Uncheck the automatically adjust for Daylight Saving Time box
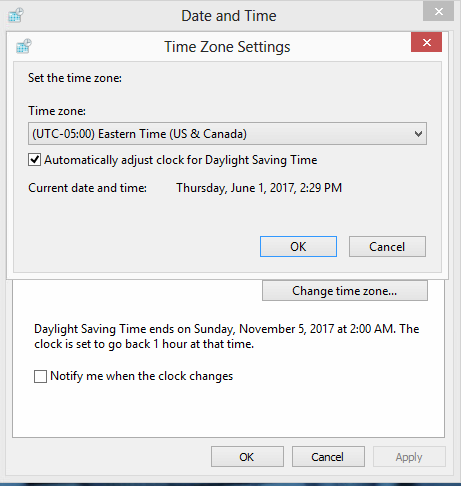461x486 pixels. click(x=34, y=160)
